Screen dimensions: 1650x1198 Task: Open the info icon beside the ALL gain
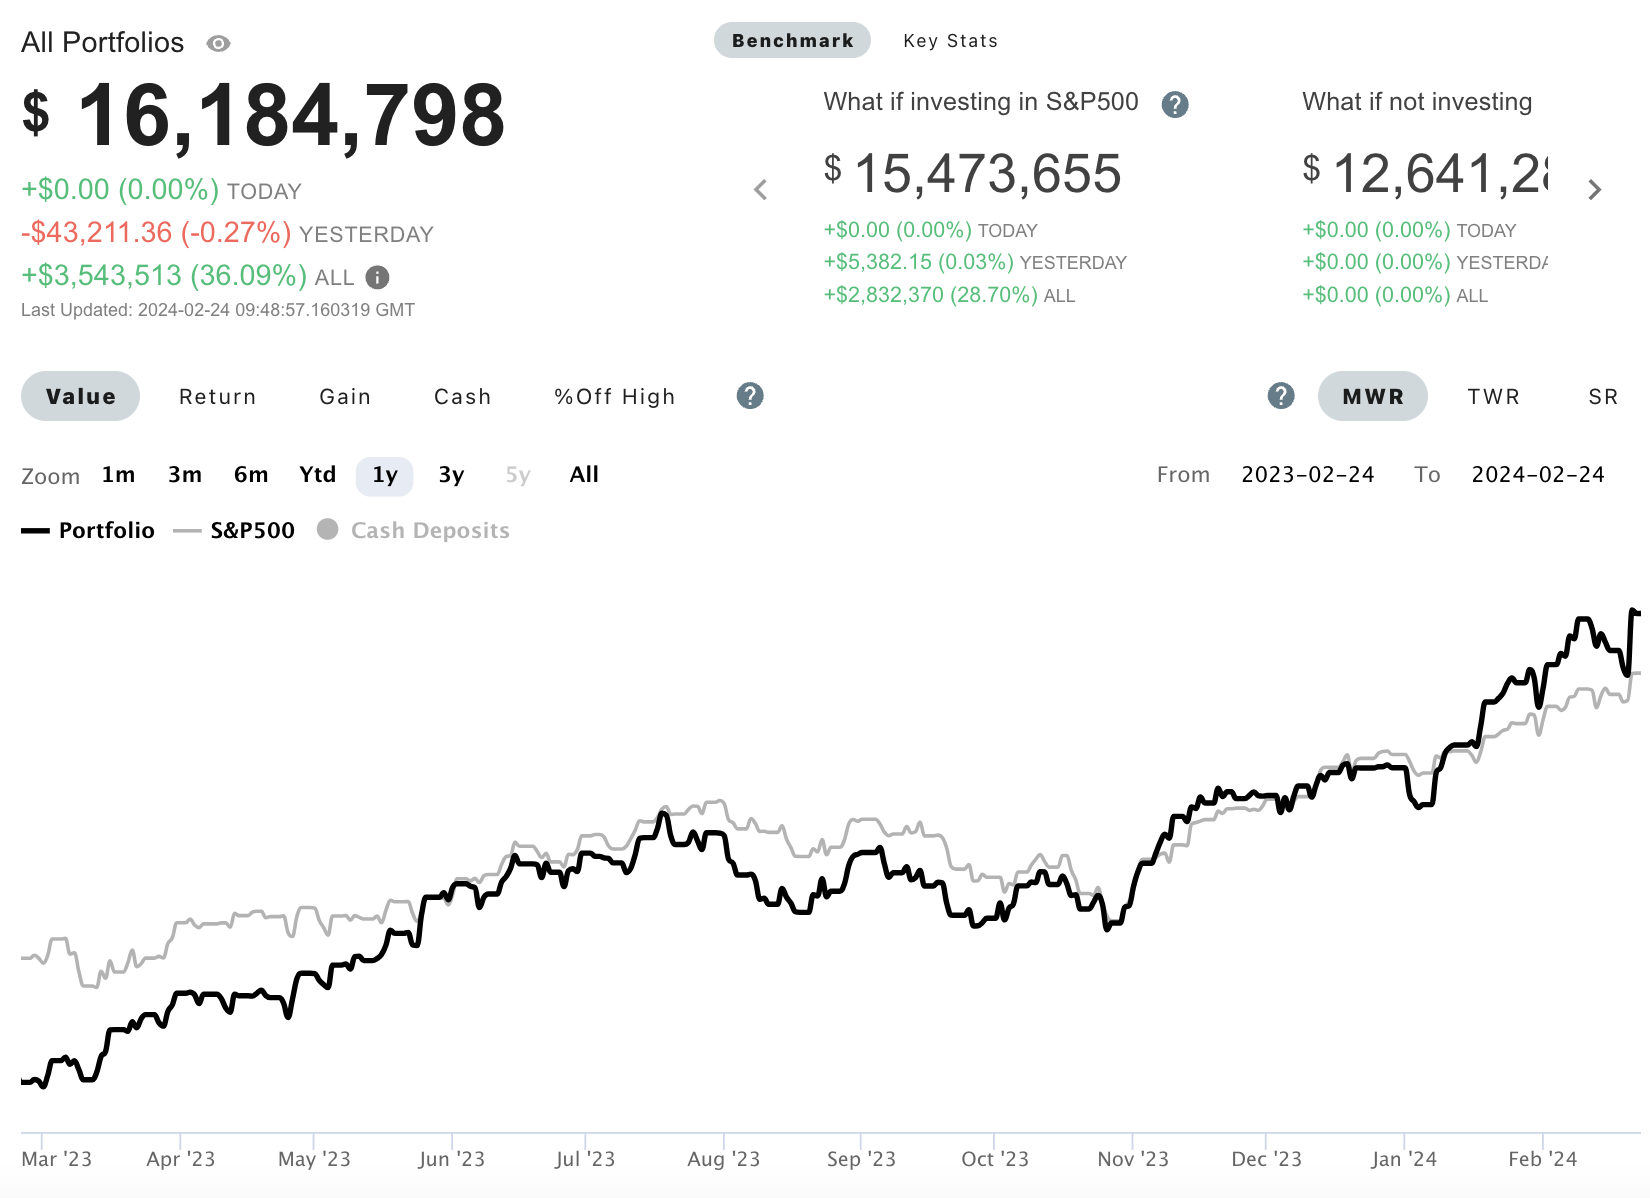click(x=376, y=277)
